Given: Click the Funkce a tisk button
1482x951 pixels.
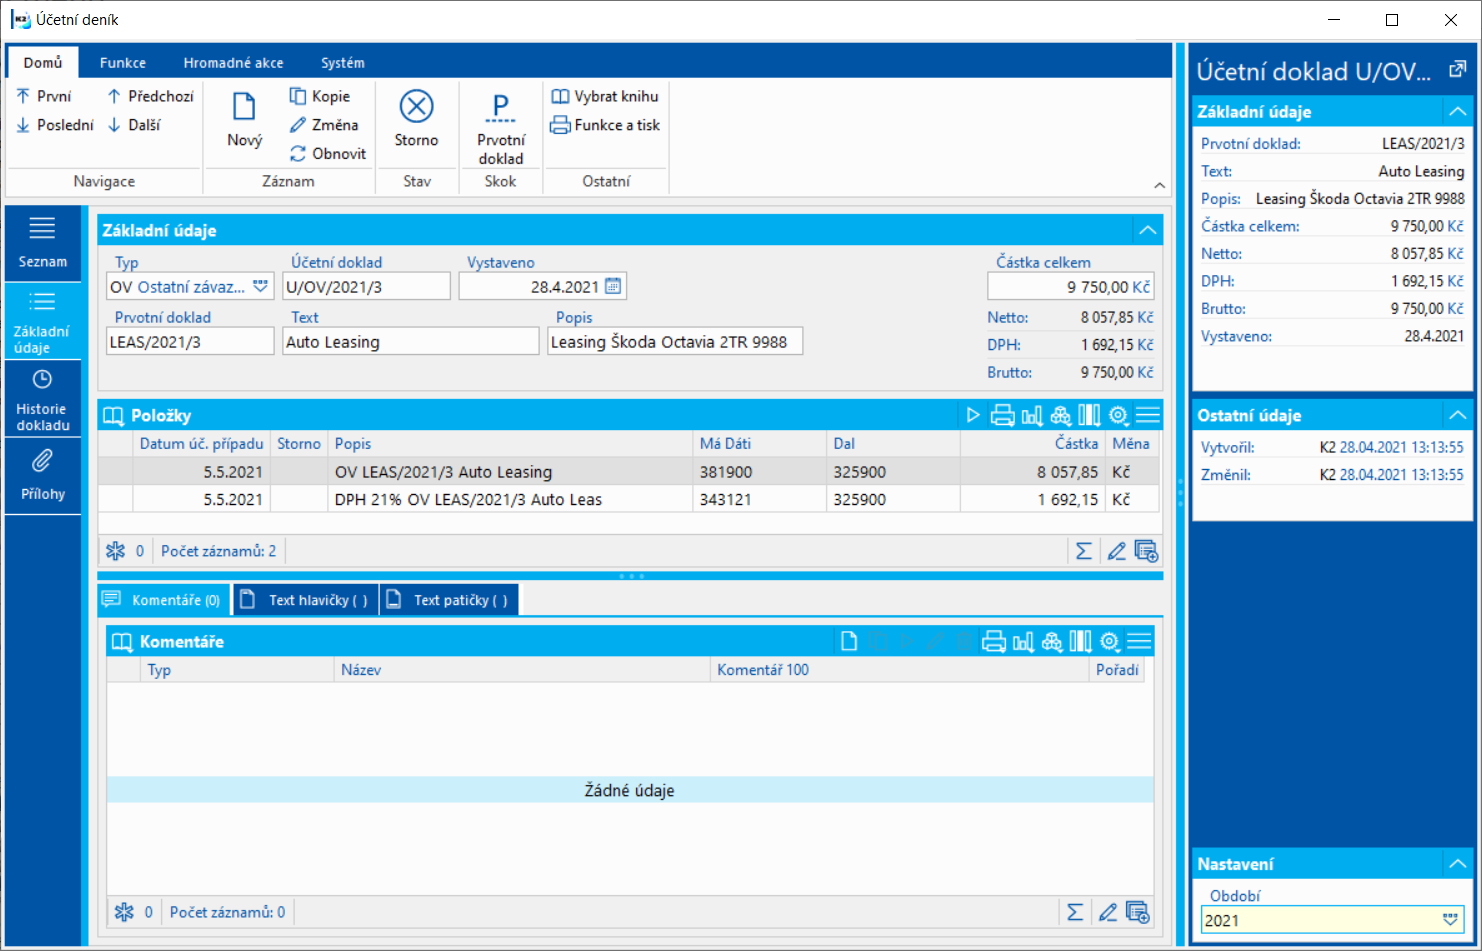Looking at the screenshot, I should coord(606,125).
